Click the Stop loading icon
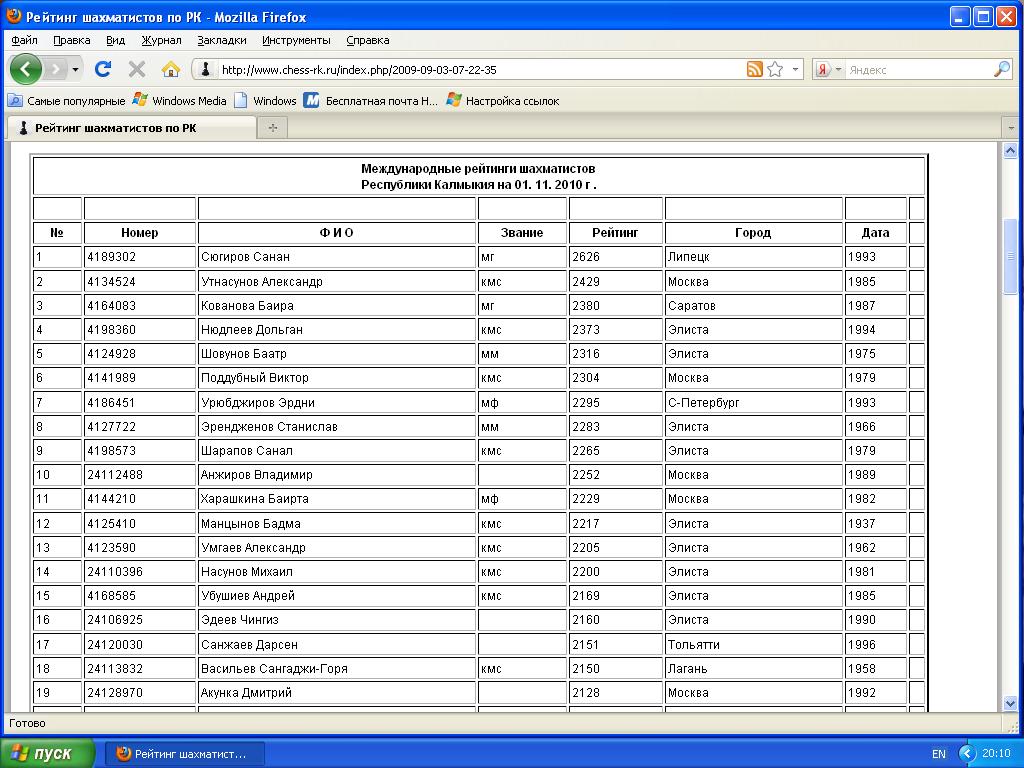This screenshot has width=1024, height=768. (x=137, y=69)
